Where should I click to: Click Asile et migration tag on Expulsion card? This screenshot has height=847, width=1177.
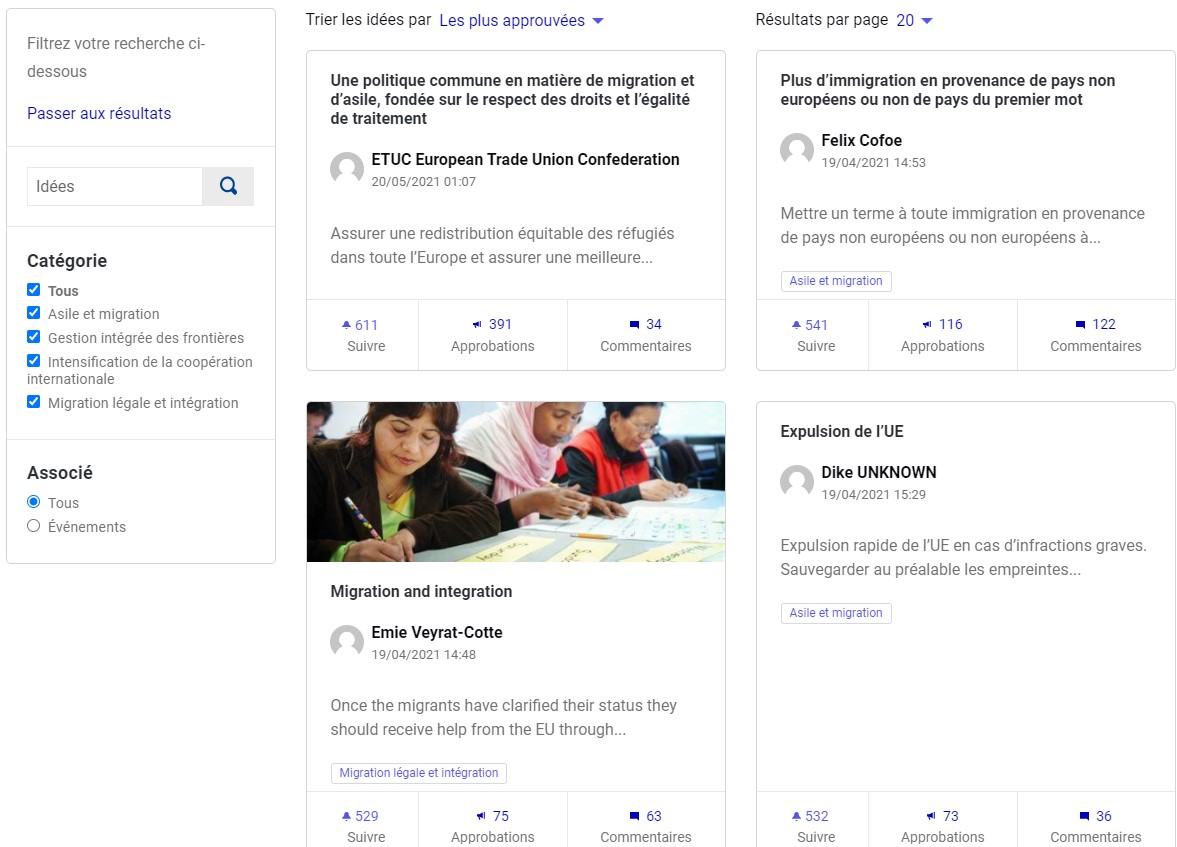(836, 613)
